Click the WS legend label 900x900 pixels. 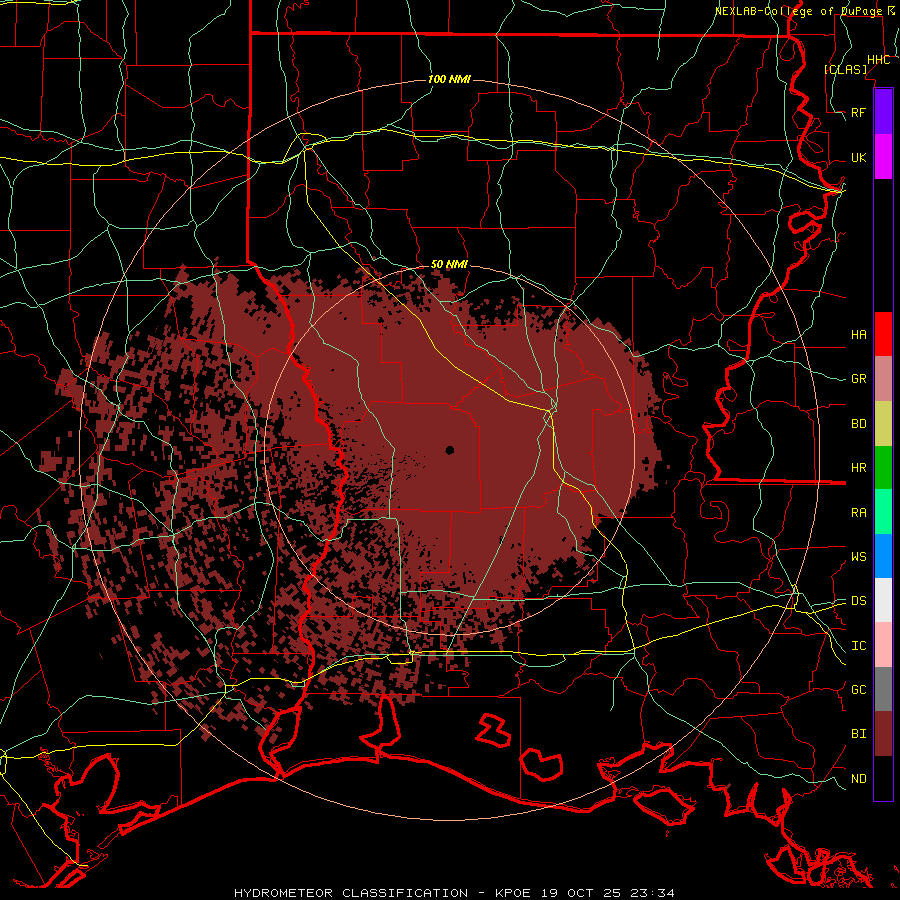[859, 557]
